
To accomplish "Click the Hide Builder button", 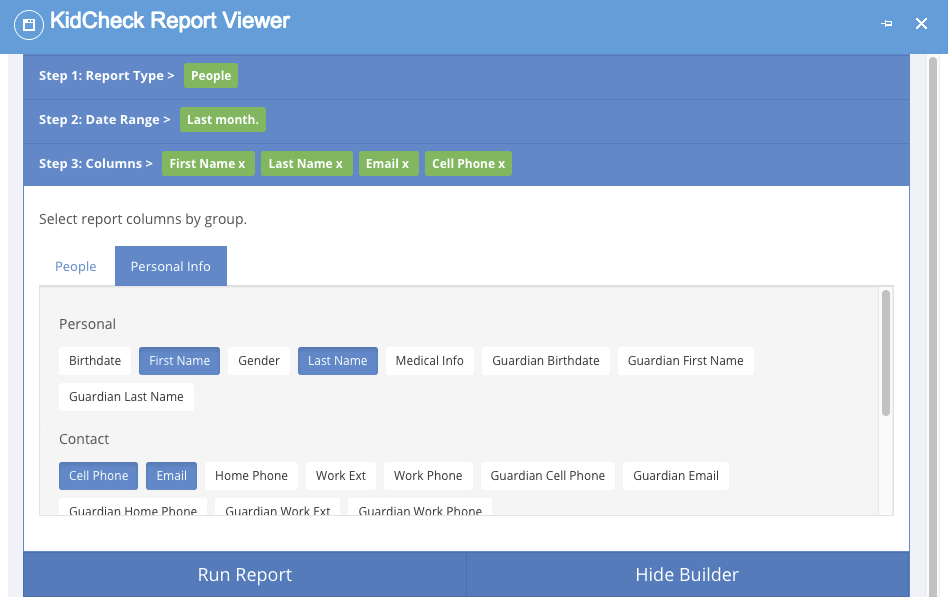I will [x=687, y=574].
